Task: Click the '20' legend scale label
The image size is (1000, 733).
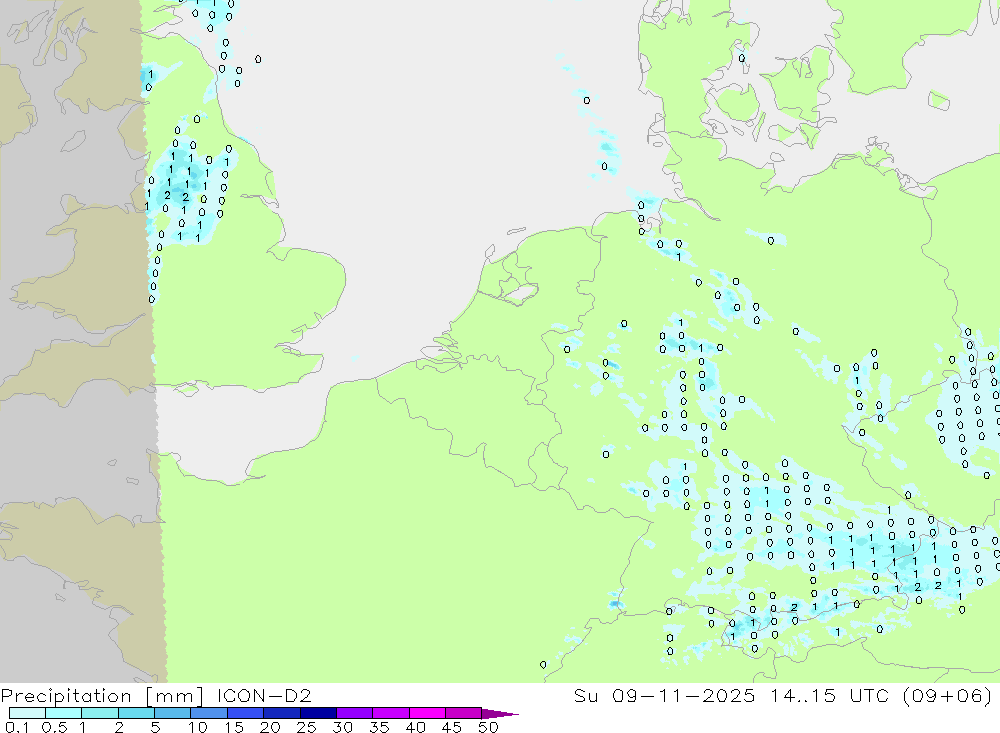Action: (x=270, y=727)
